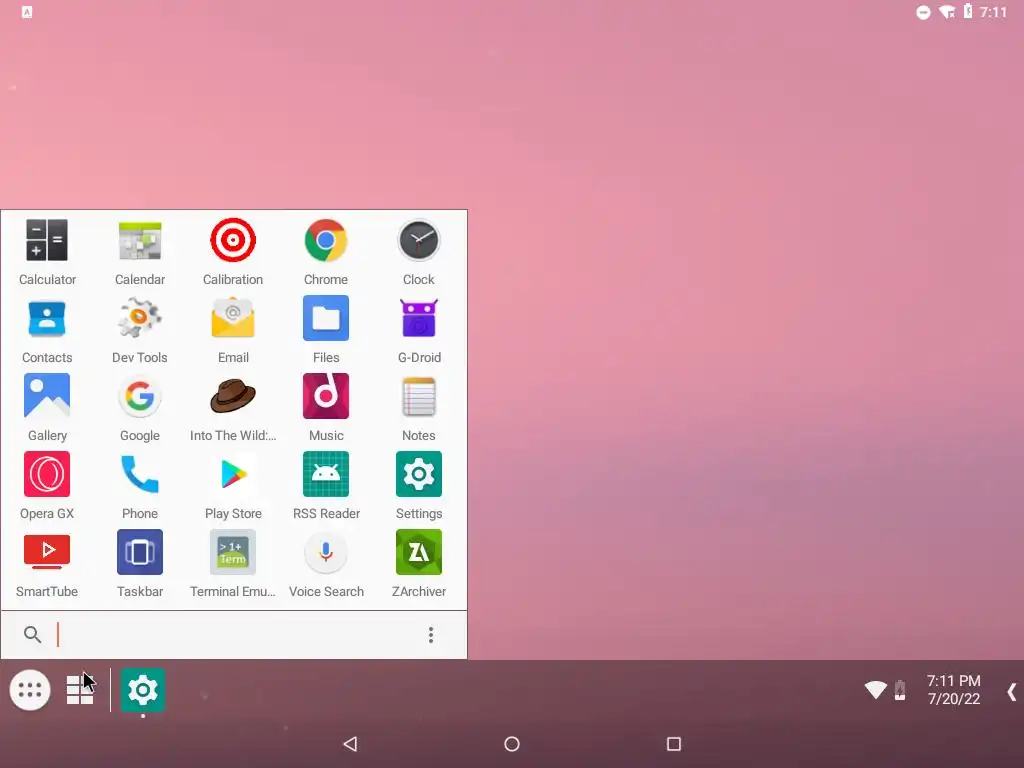Tap the Home navigation button
1024x768 pixels.
(512, 744)
